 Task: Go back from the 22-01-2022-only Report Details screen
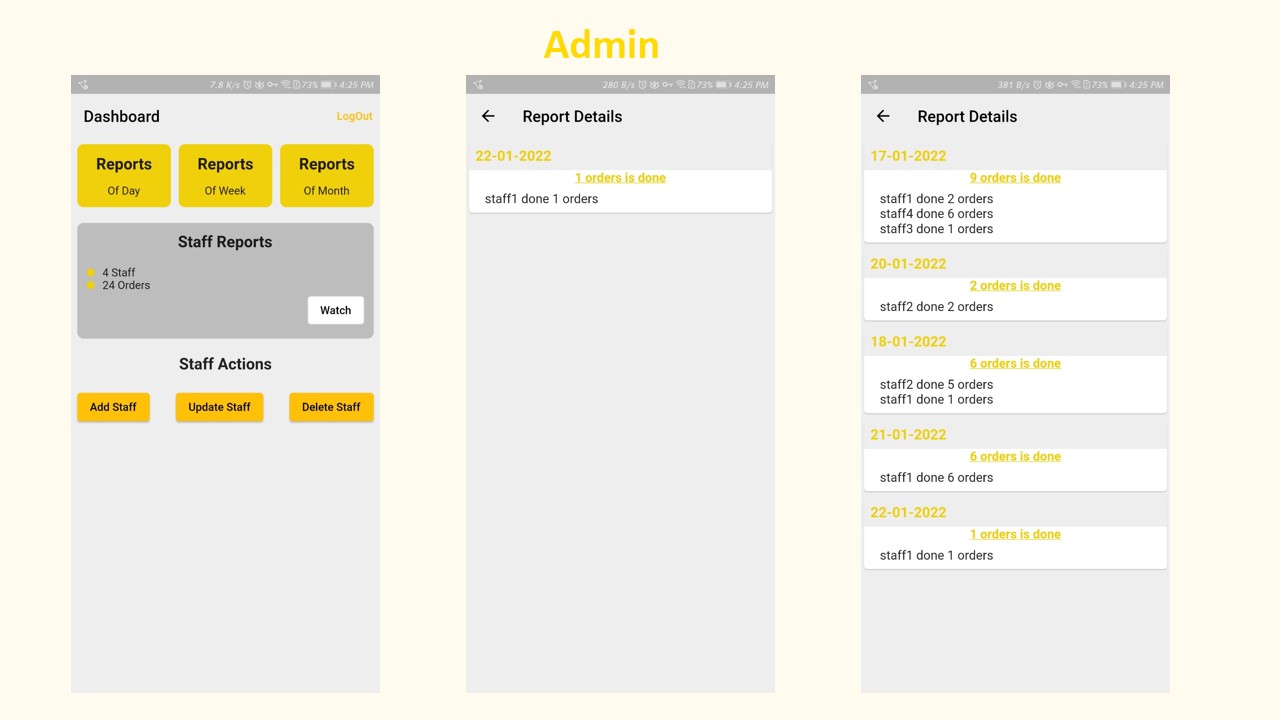[488, 116]
